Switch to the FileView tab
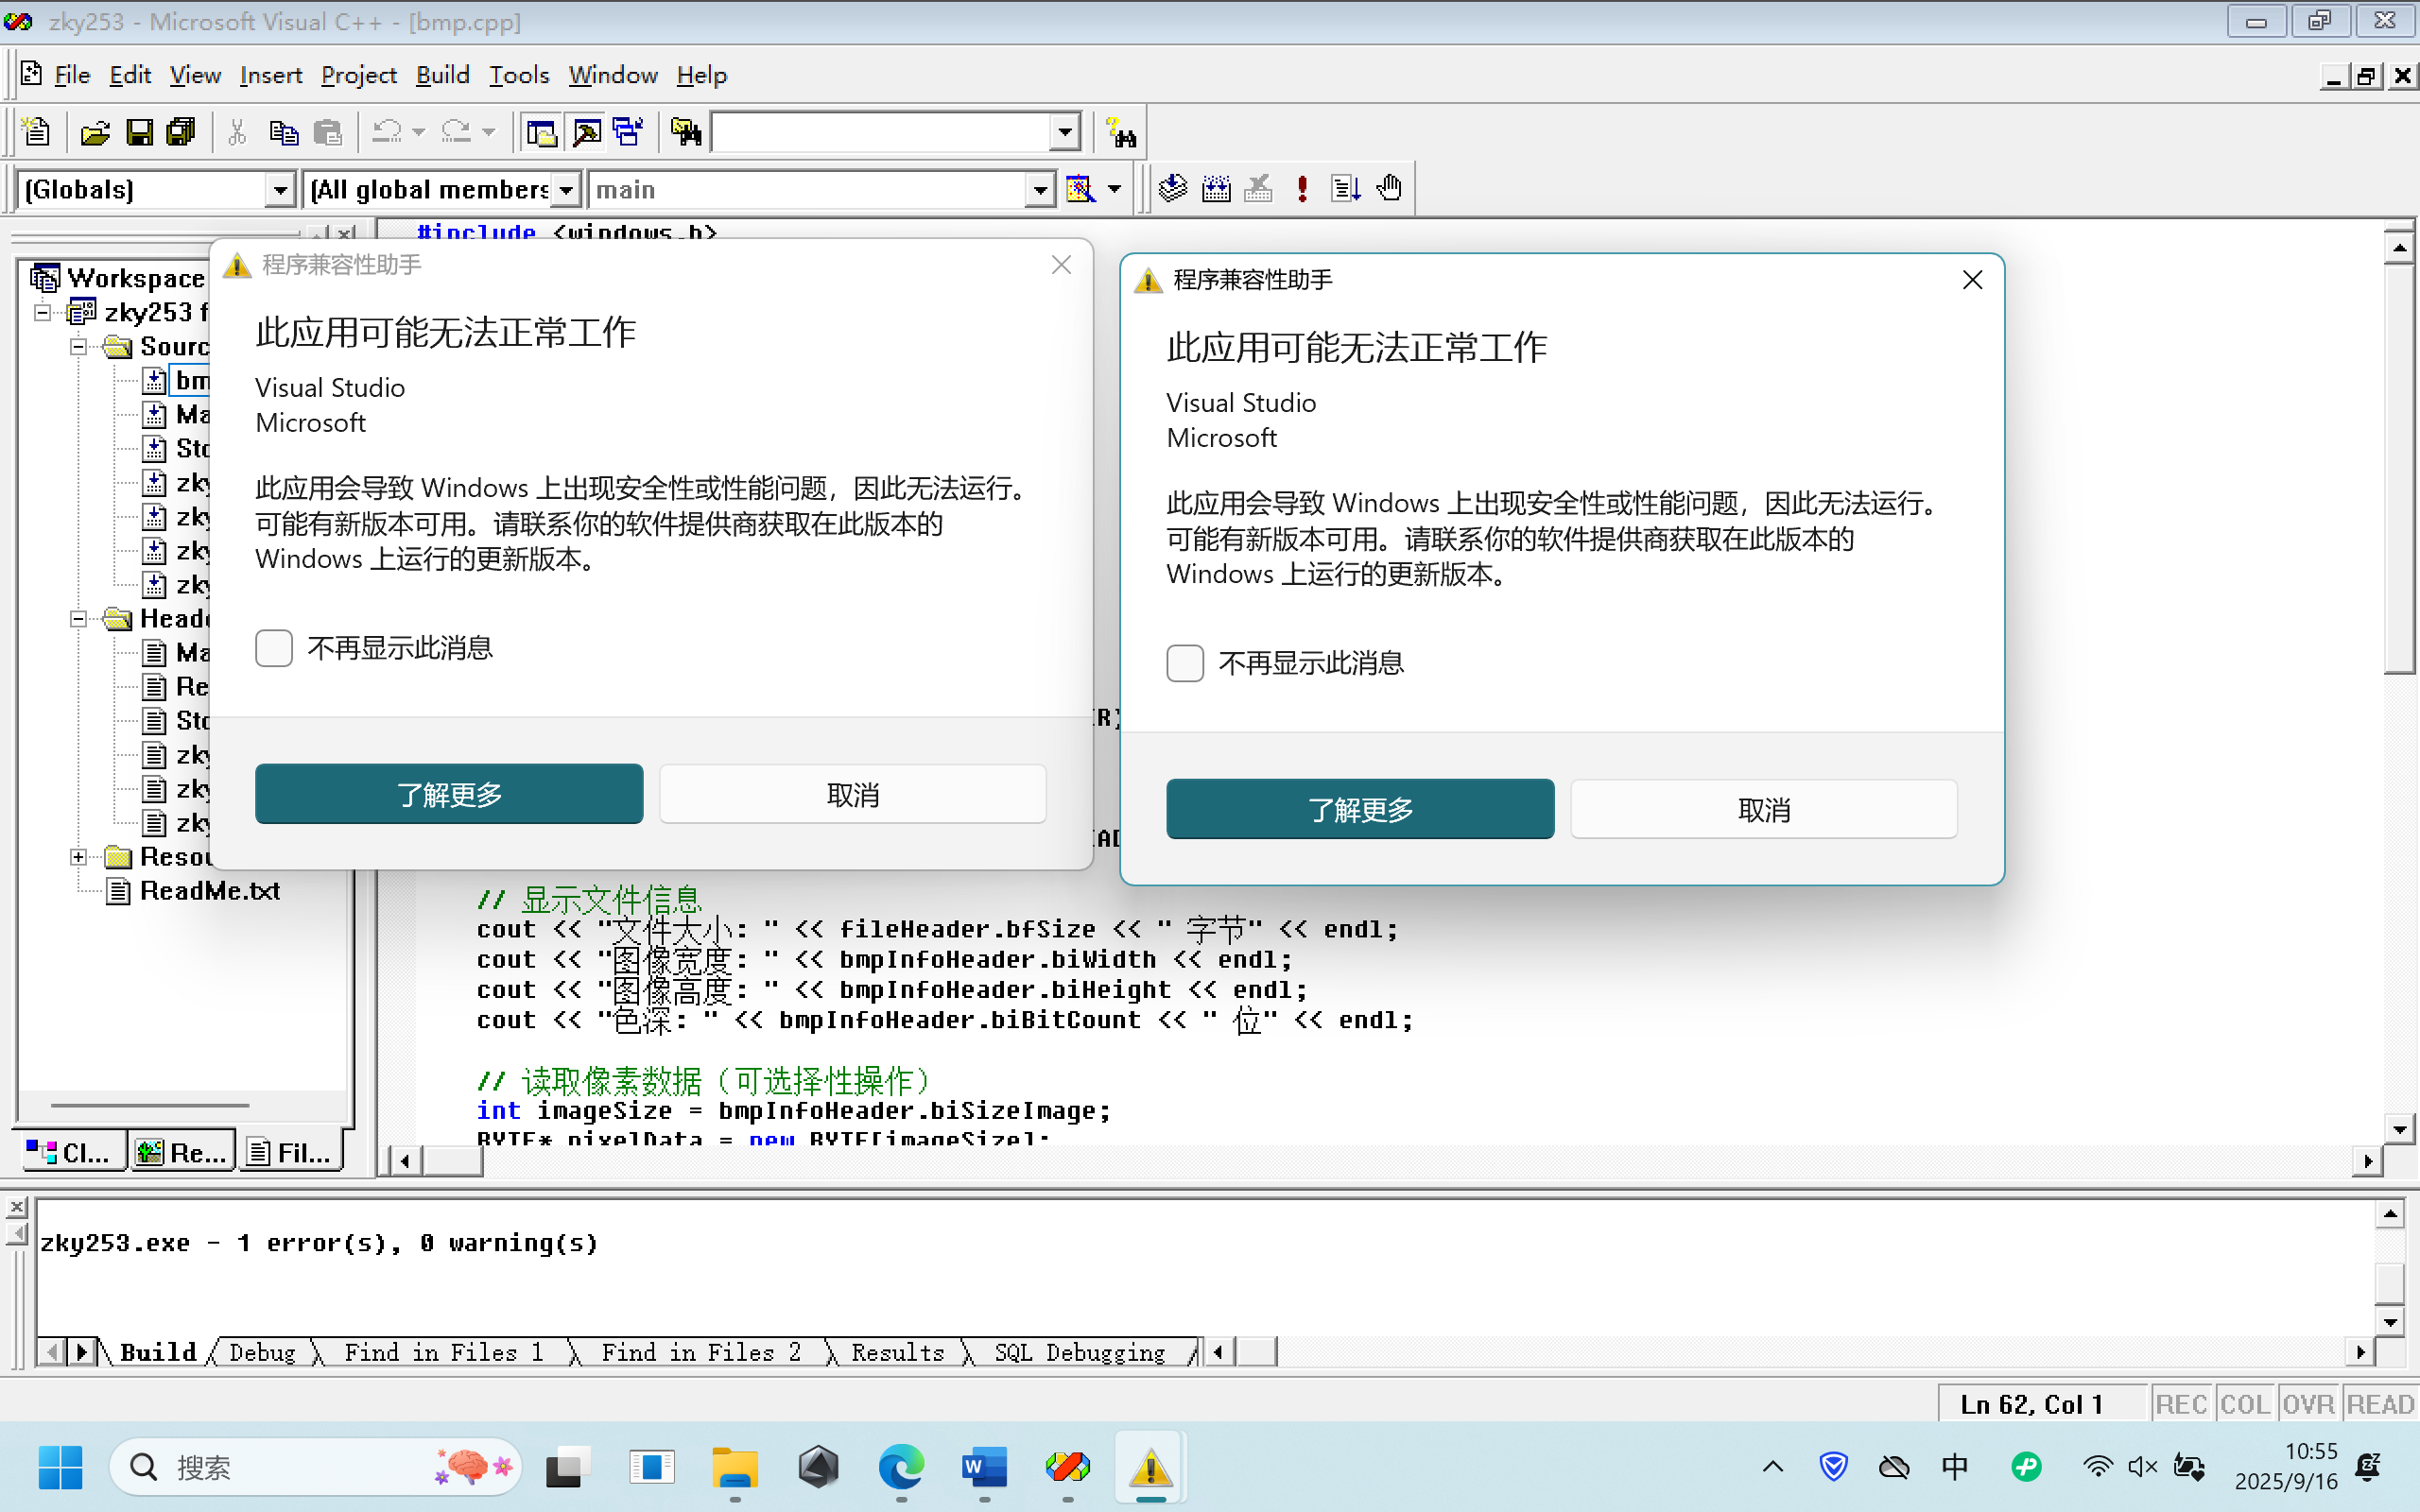The image size is (2420, 1512). [289, 1153]
